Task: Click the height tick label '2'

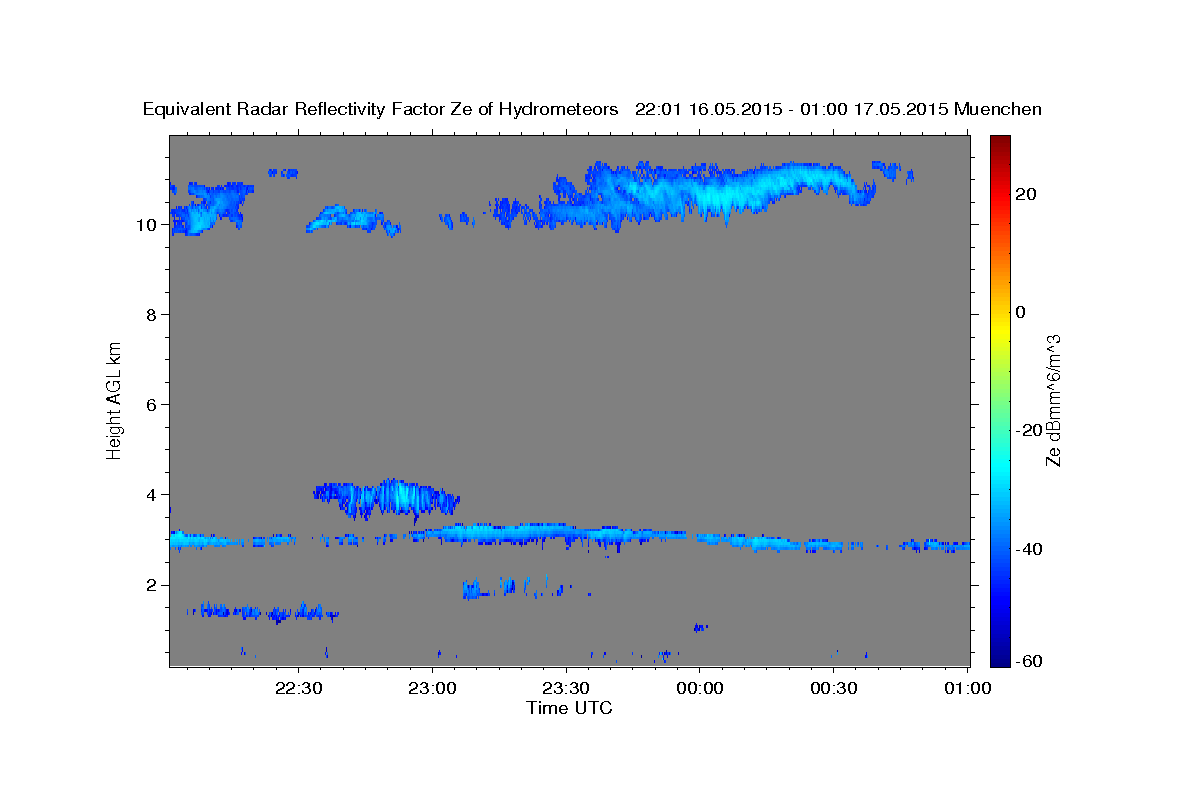Action: point(151,585)
